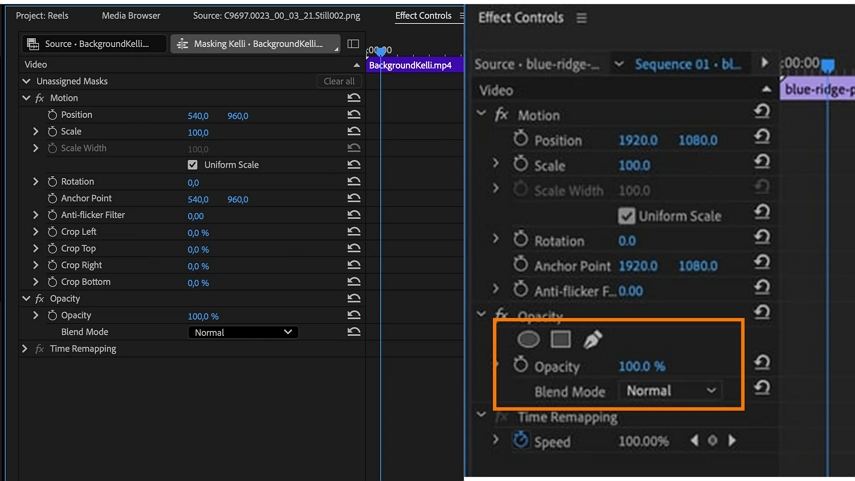Toggle Position stopwatch in right panel
The height and width of the screenshot is (481, 855).
coord(521,139)
